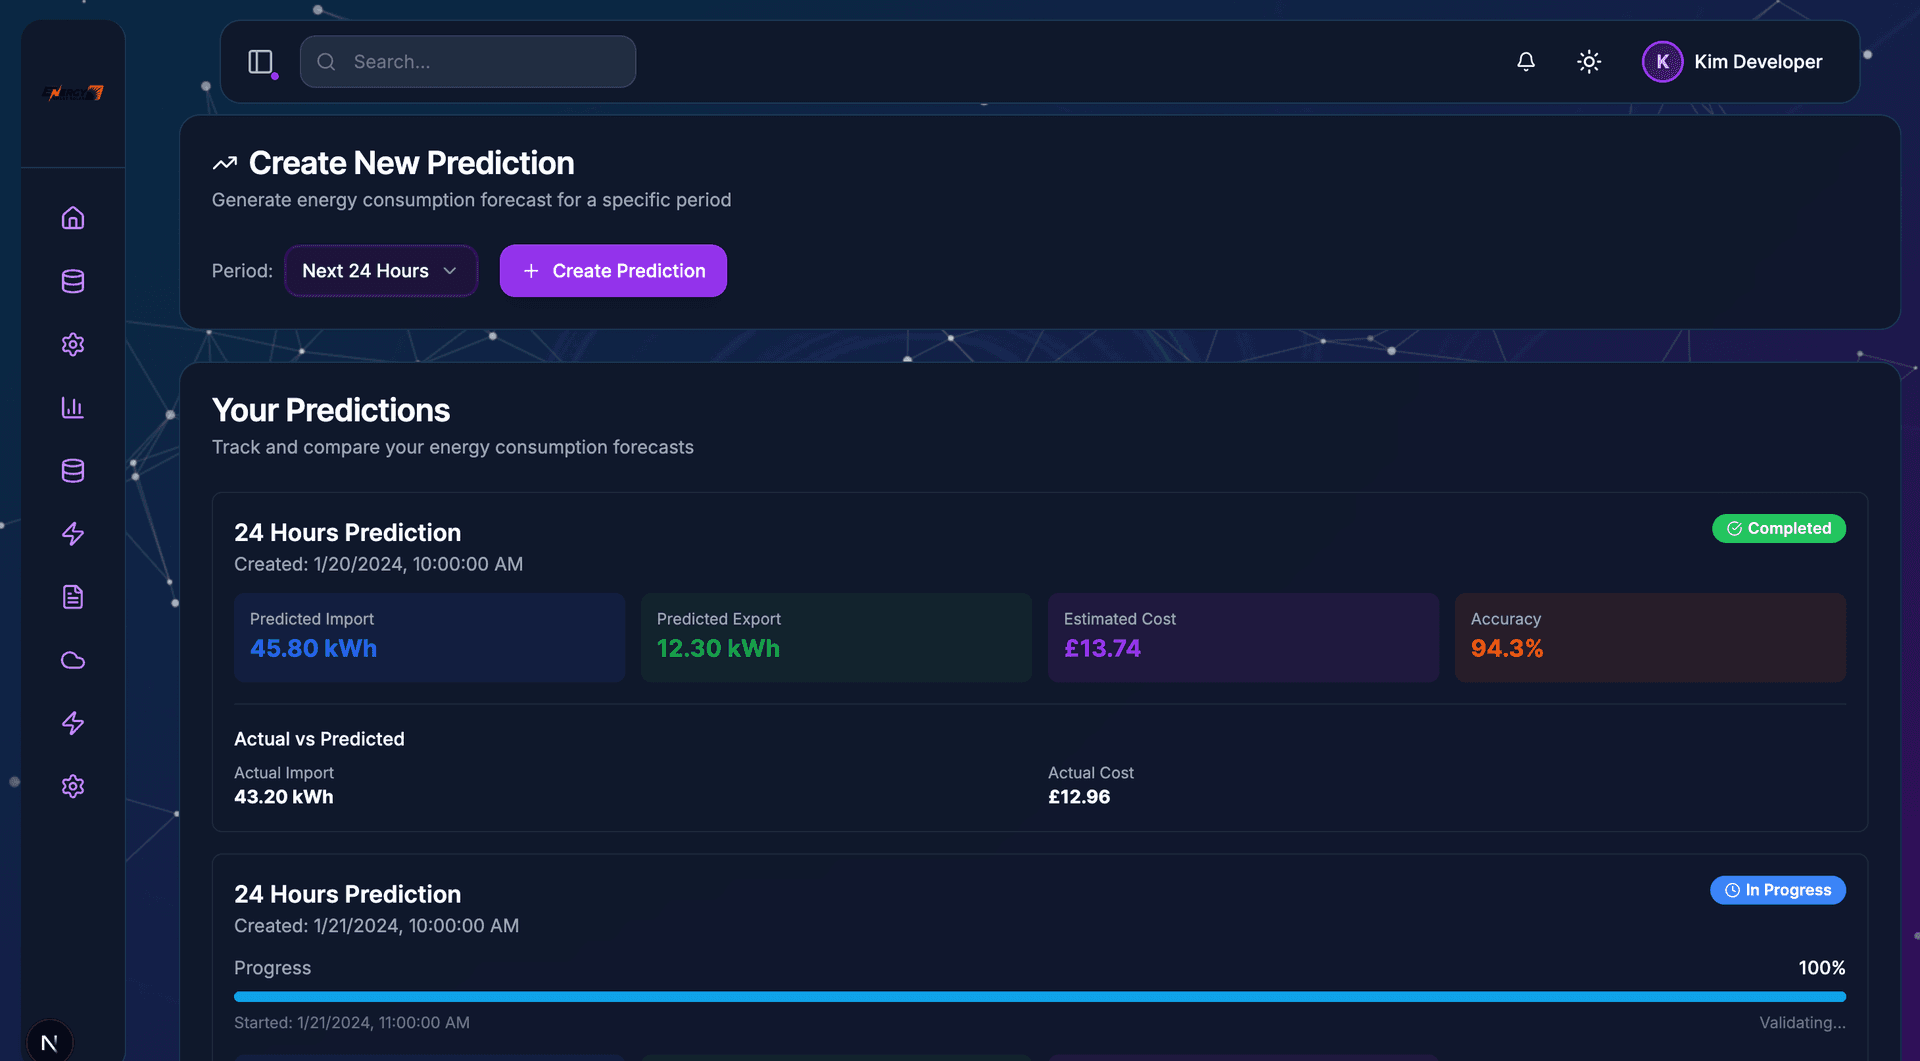The width and height of the screenshot is (1920, 1061).
Task: Open the Home page from sidebar
Action: pyautogui.click(x=73, y=218)
